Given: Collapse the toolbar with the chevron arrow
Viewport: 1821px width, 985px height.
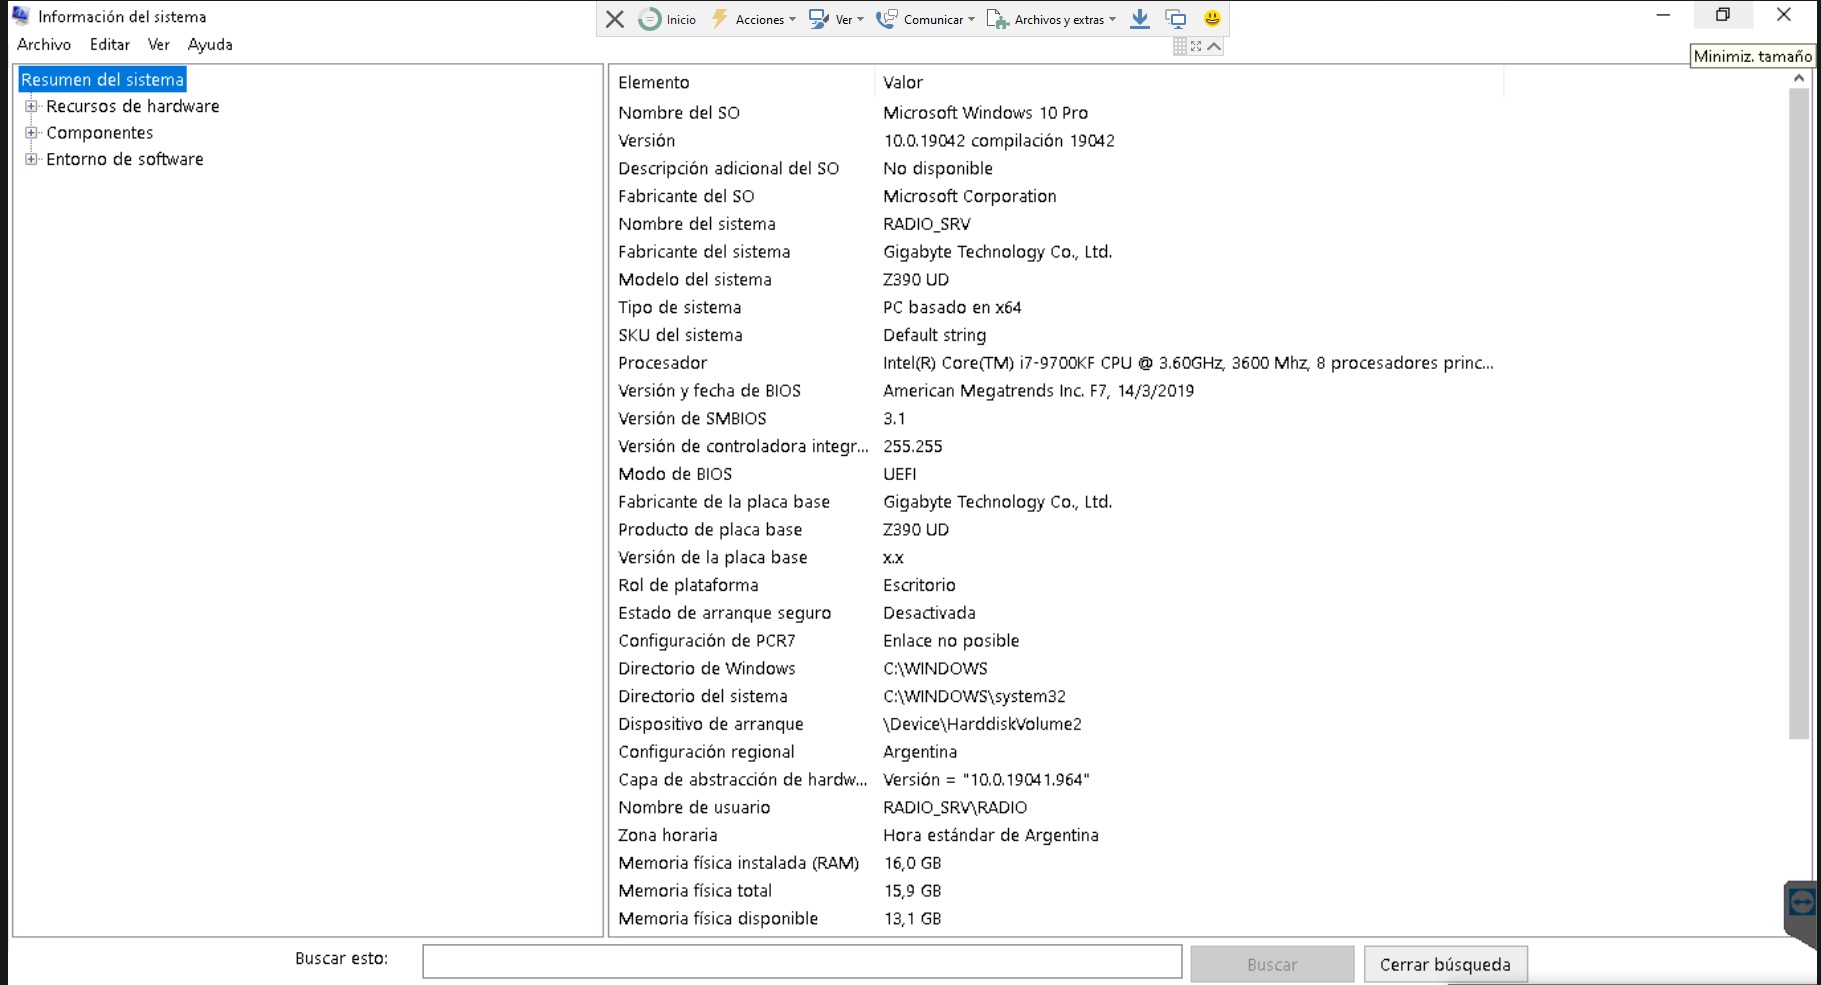Looking at the screenshot, I should coord(1213,45).
